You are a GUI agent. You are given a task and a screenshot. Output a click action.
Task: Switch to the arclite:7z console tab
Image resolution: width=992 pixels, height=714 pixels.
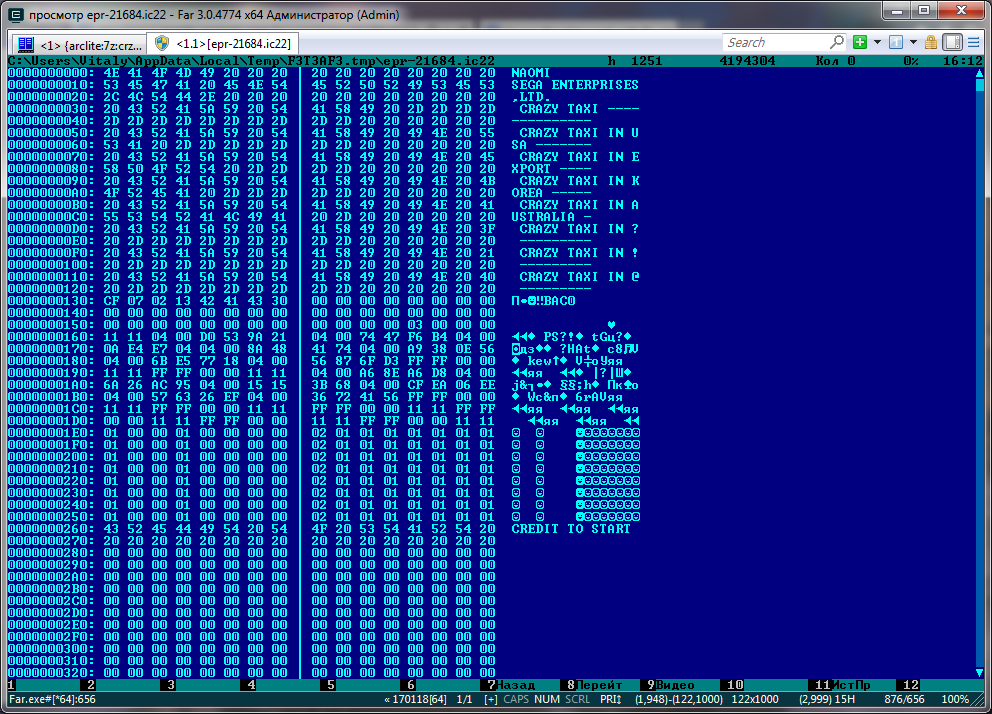(79, 44)
